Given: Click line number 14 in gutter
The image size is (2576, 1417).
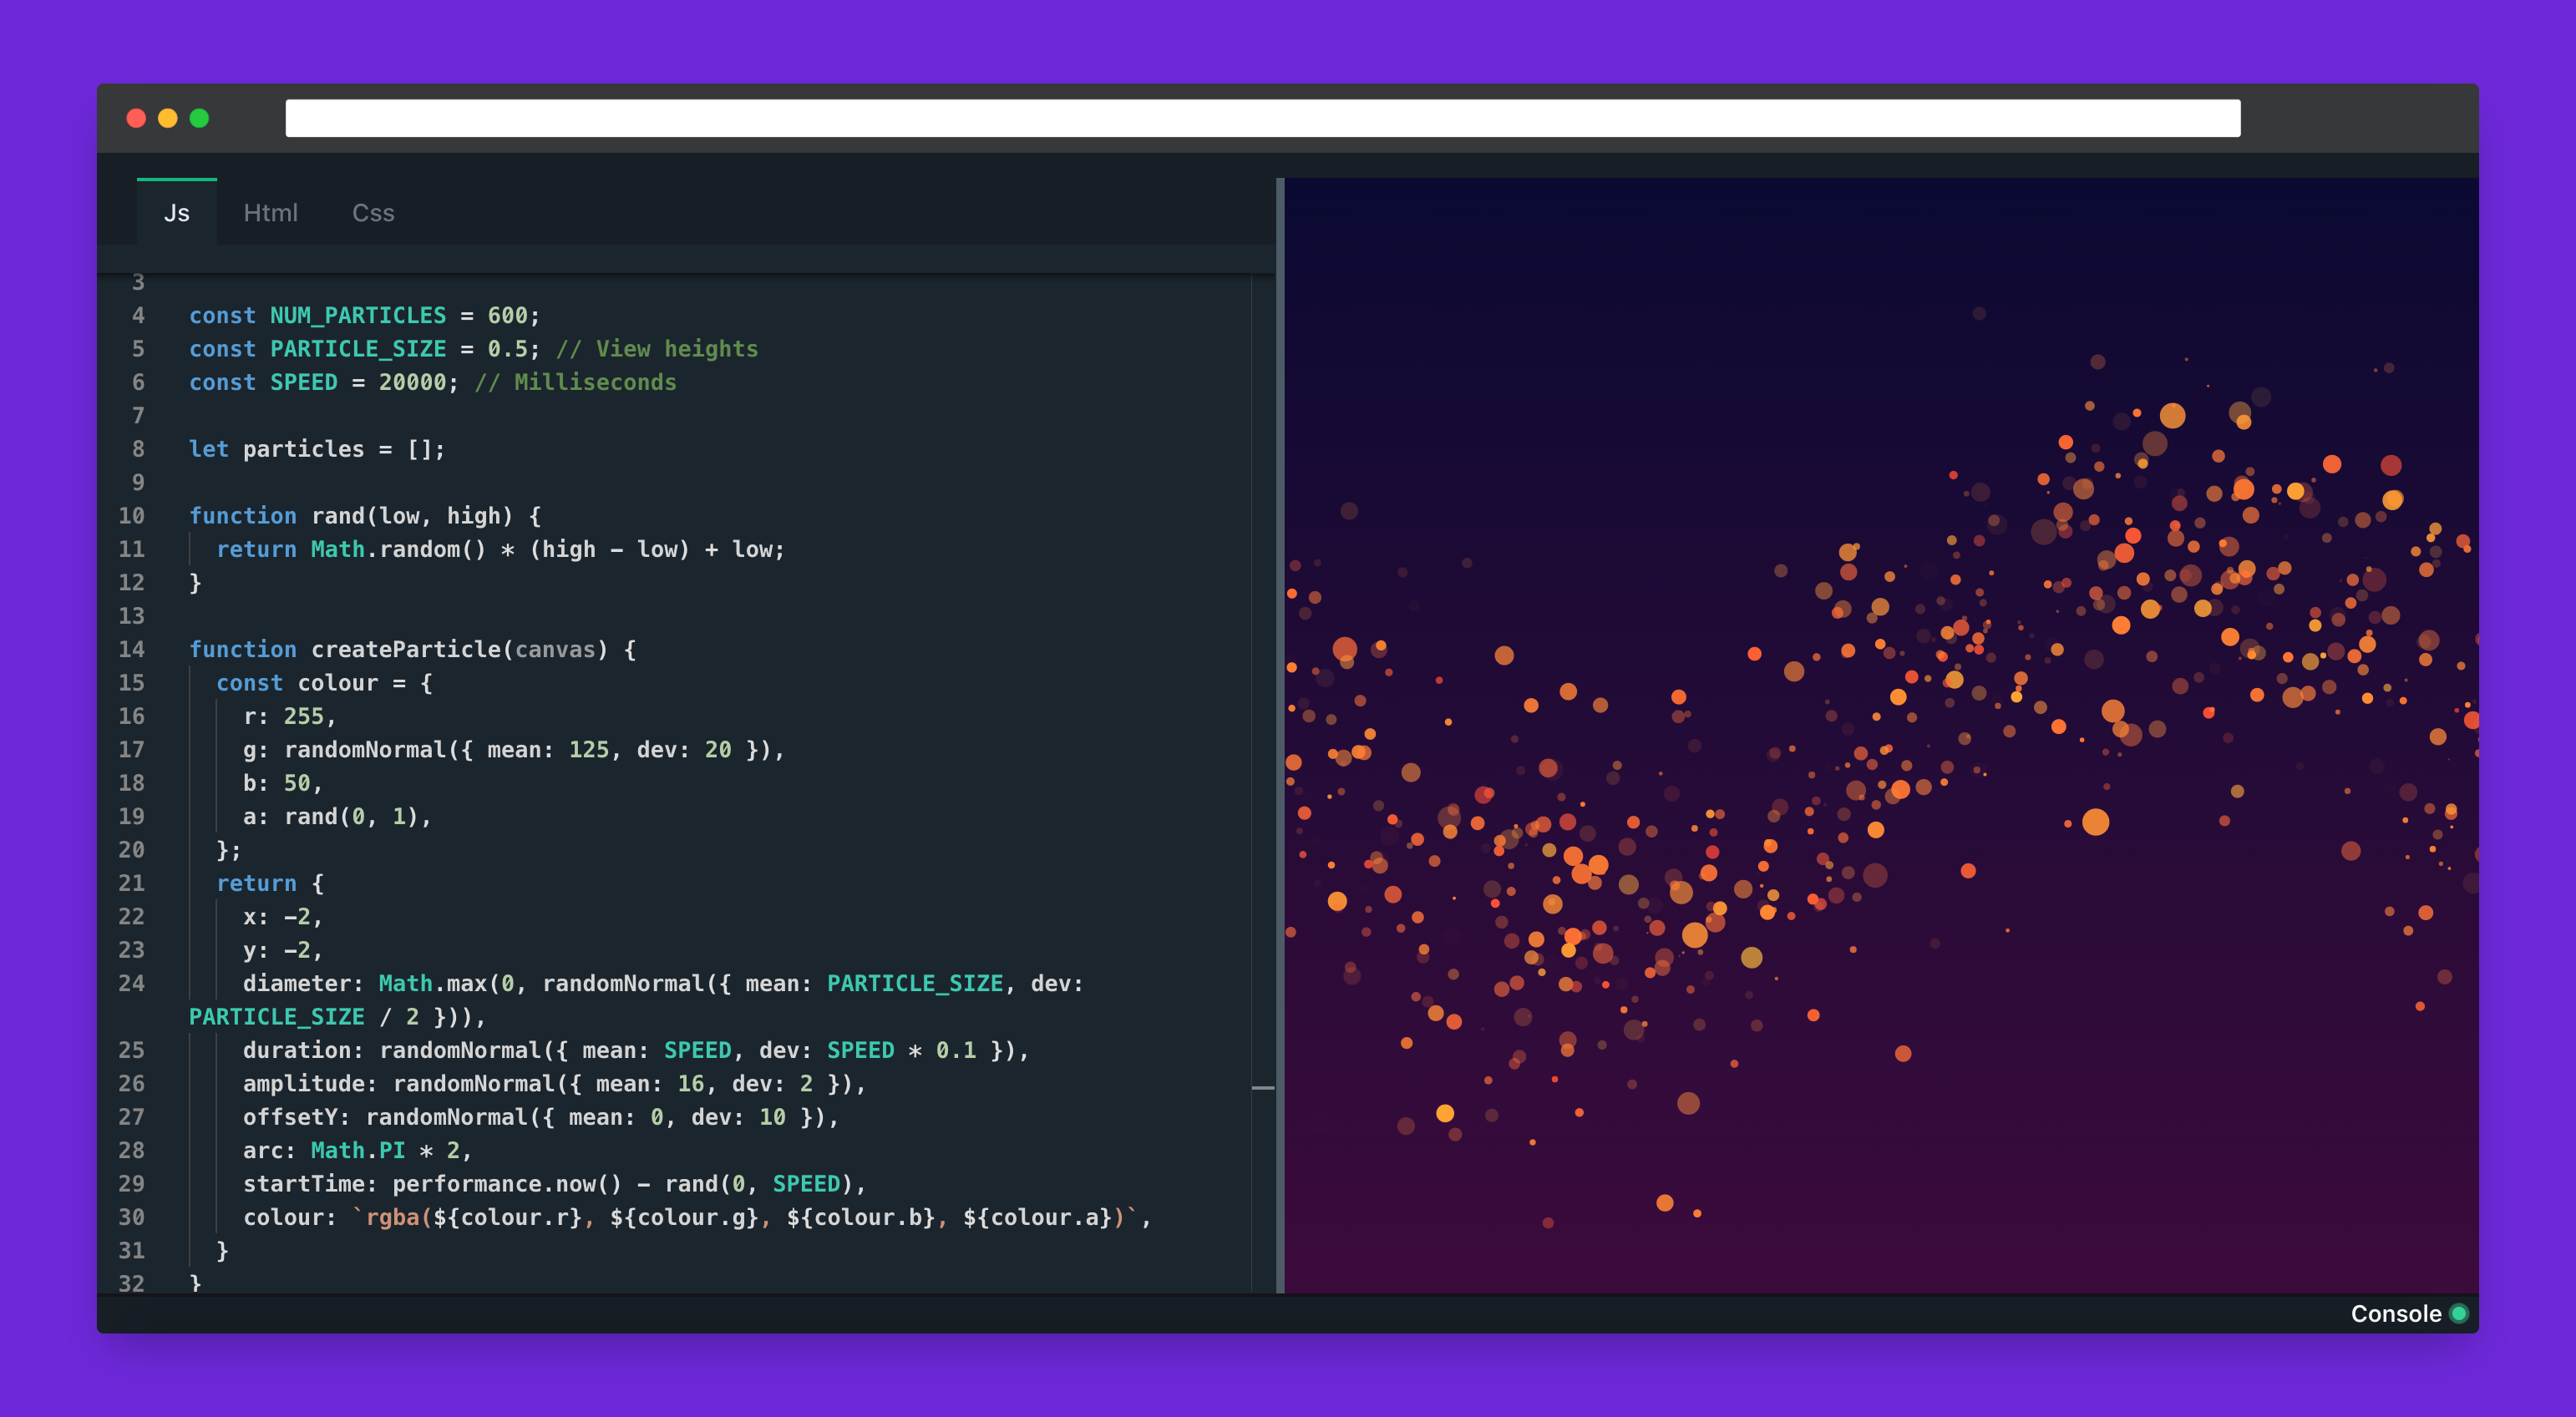Looking at the screenshot, I should [x=131, y=649].
